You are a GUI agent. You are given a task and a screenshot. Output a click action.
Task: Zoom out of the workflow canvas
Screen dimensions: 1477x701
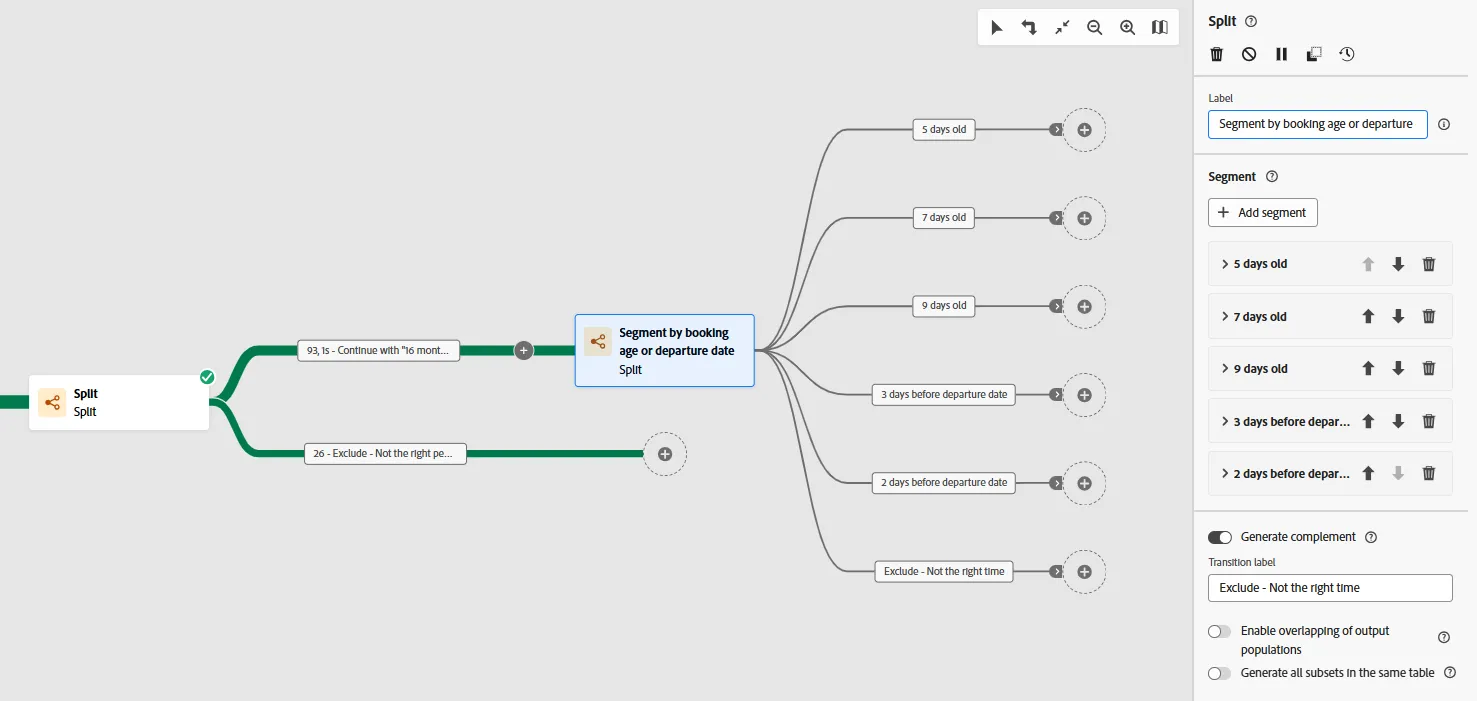click(x=1095, y=28)
